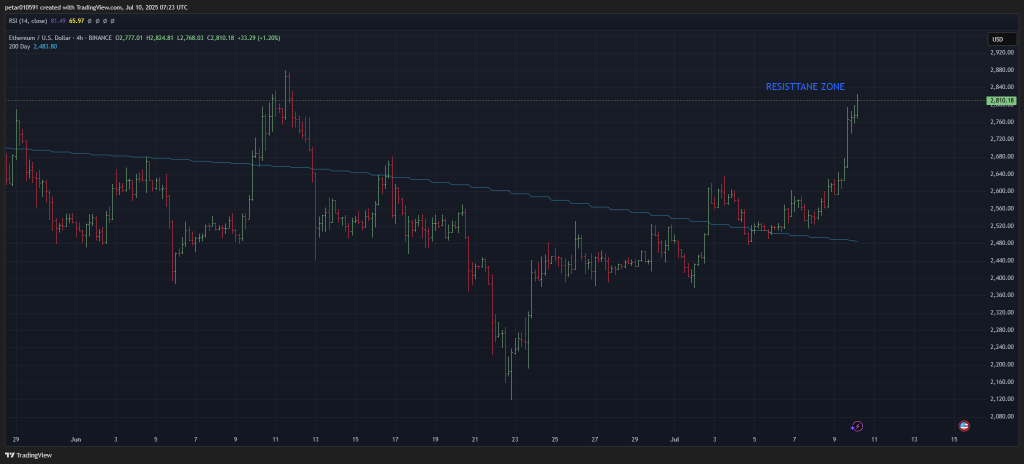Click the open value O2,777.01

pos(129,38)
